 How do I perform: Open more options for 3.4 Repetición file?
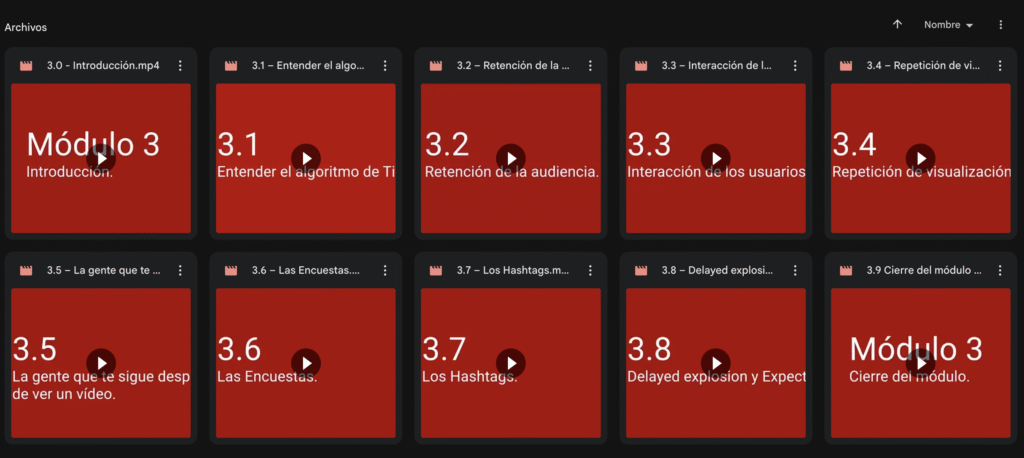(1000, 66)
